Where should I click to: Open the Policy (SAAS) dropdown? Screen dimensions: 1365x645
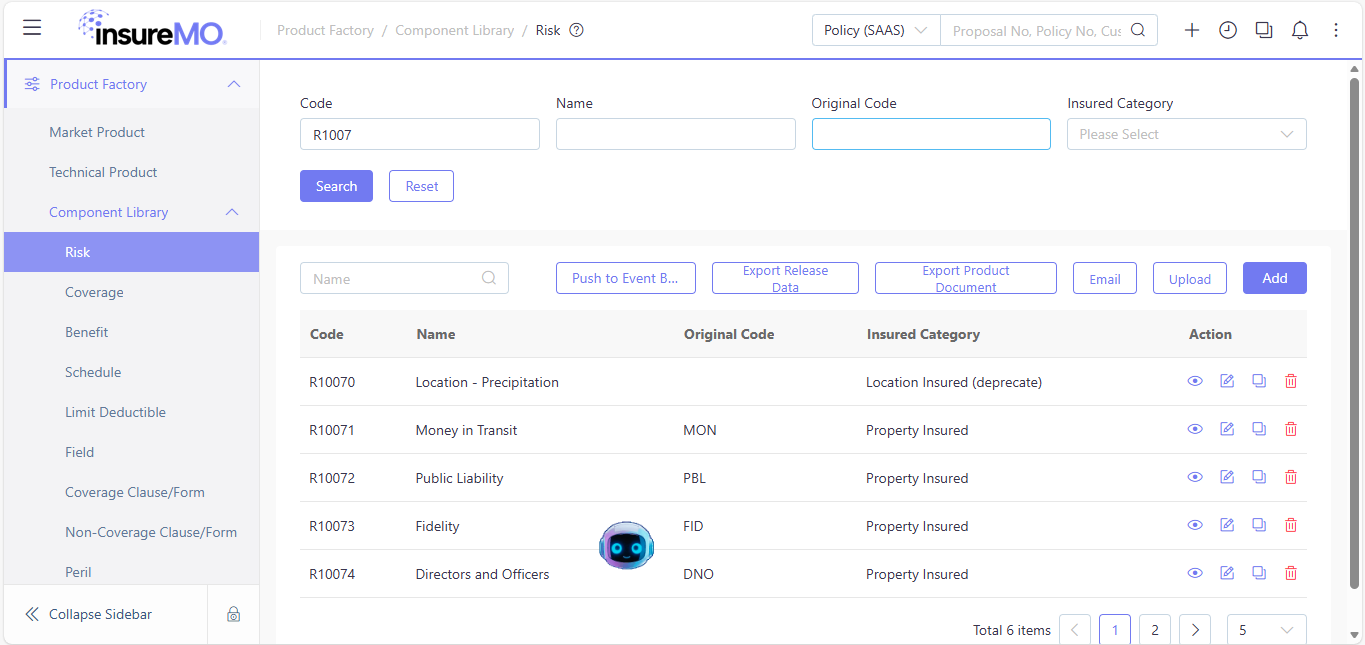[x=876, y=30]
